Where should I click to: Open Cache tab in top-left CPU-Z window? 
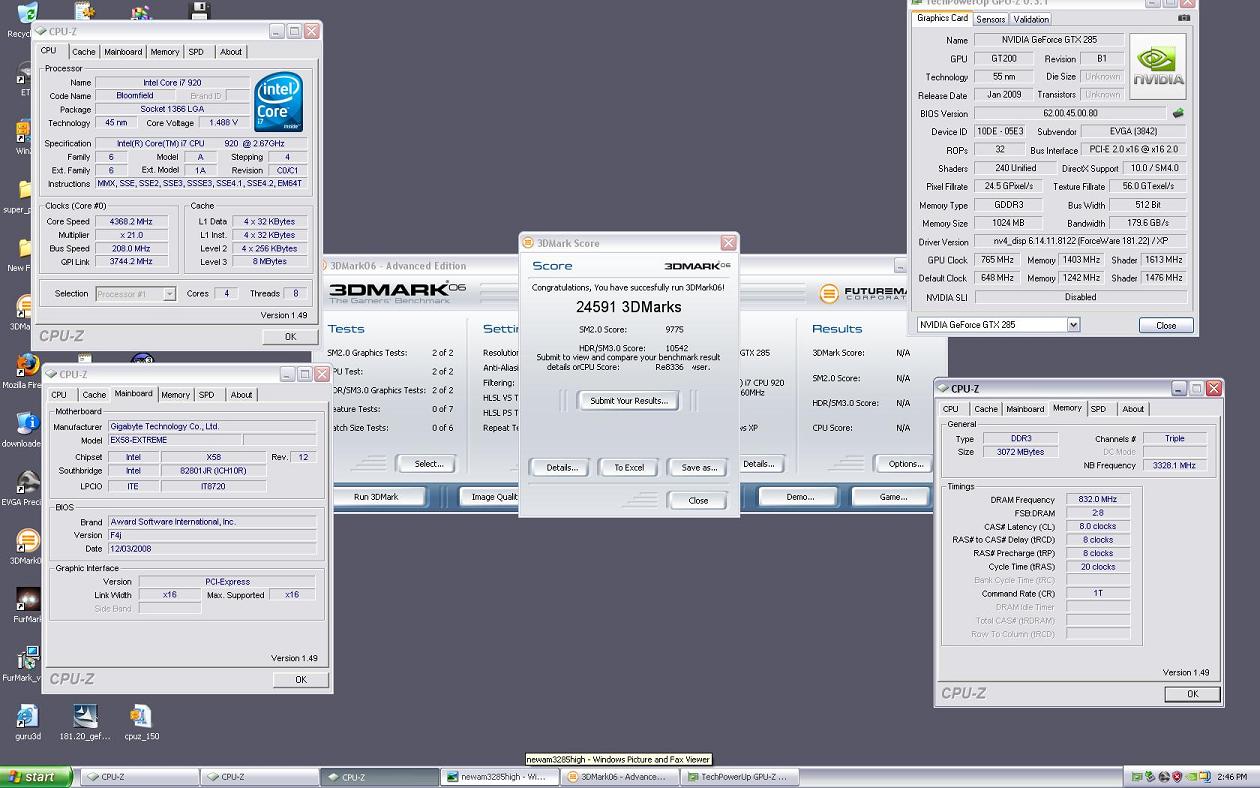point(84,52)
